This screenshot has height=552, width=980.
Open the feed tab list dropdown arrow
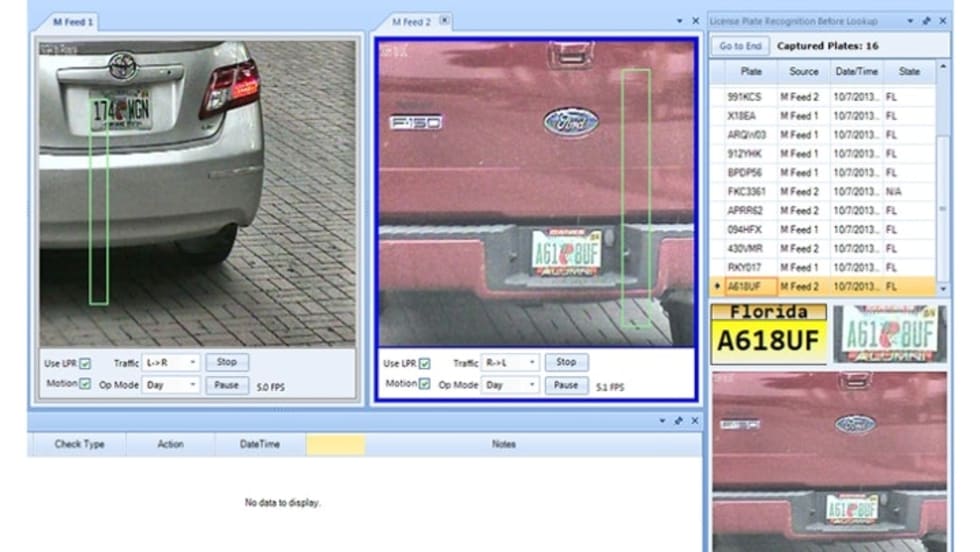[679, 20]
